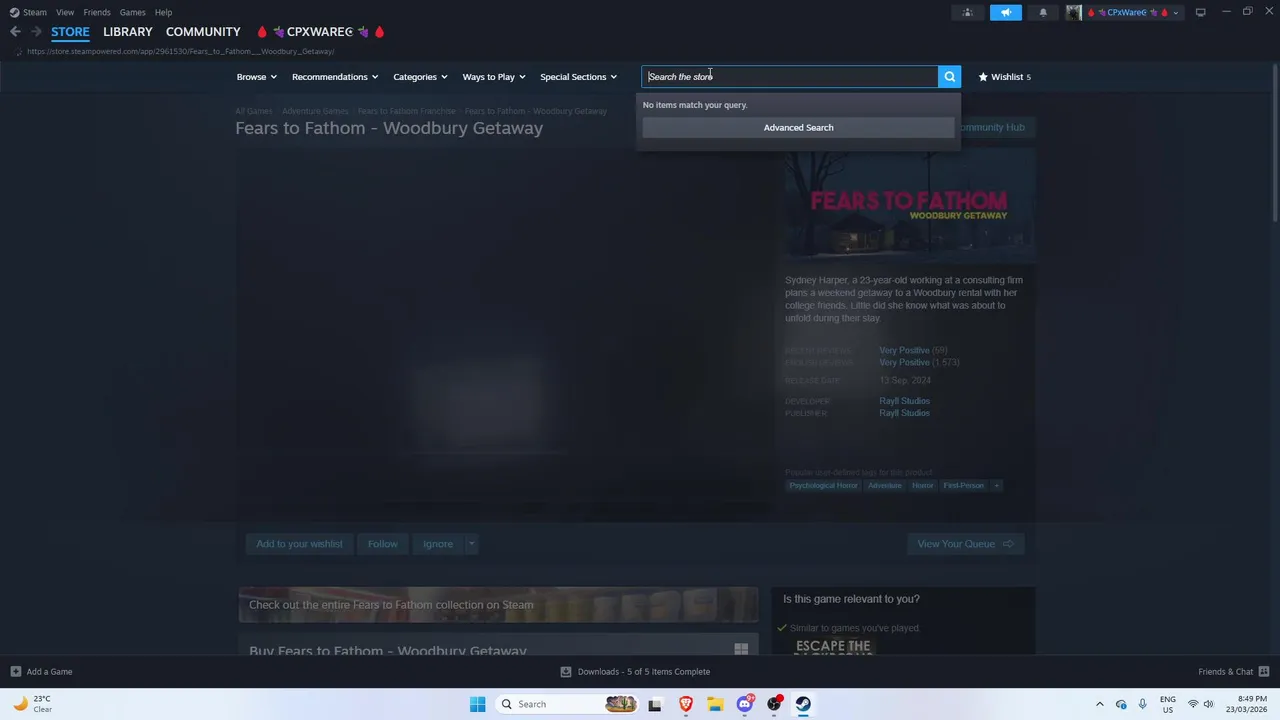Expand the dropdown arrow beside Ignore

click(471, 544)
